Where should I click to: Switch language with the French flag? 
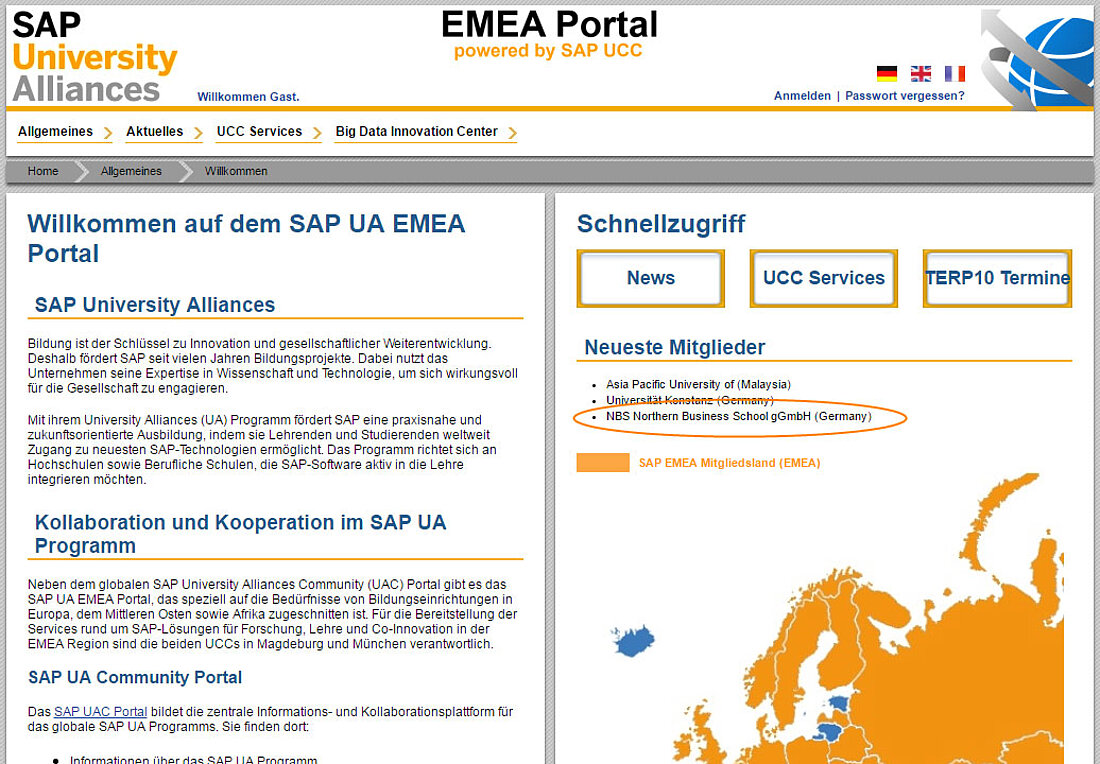click(955, 74)
